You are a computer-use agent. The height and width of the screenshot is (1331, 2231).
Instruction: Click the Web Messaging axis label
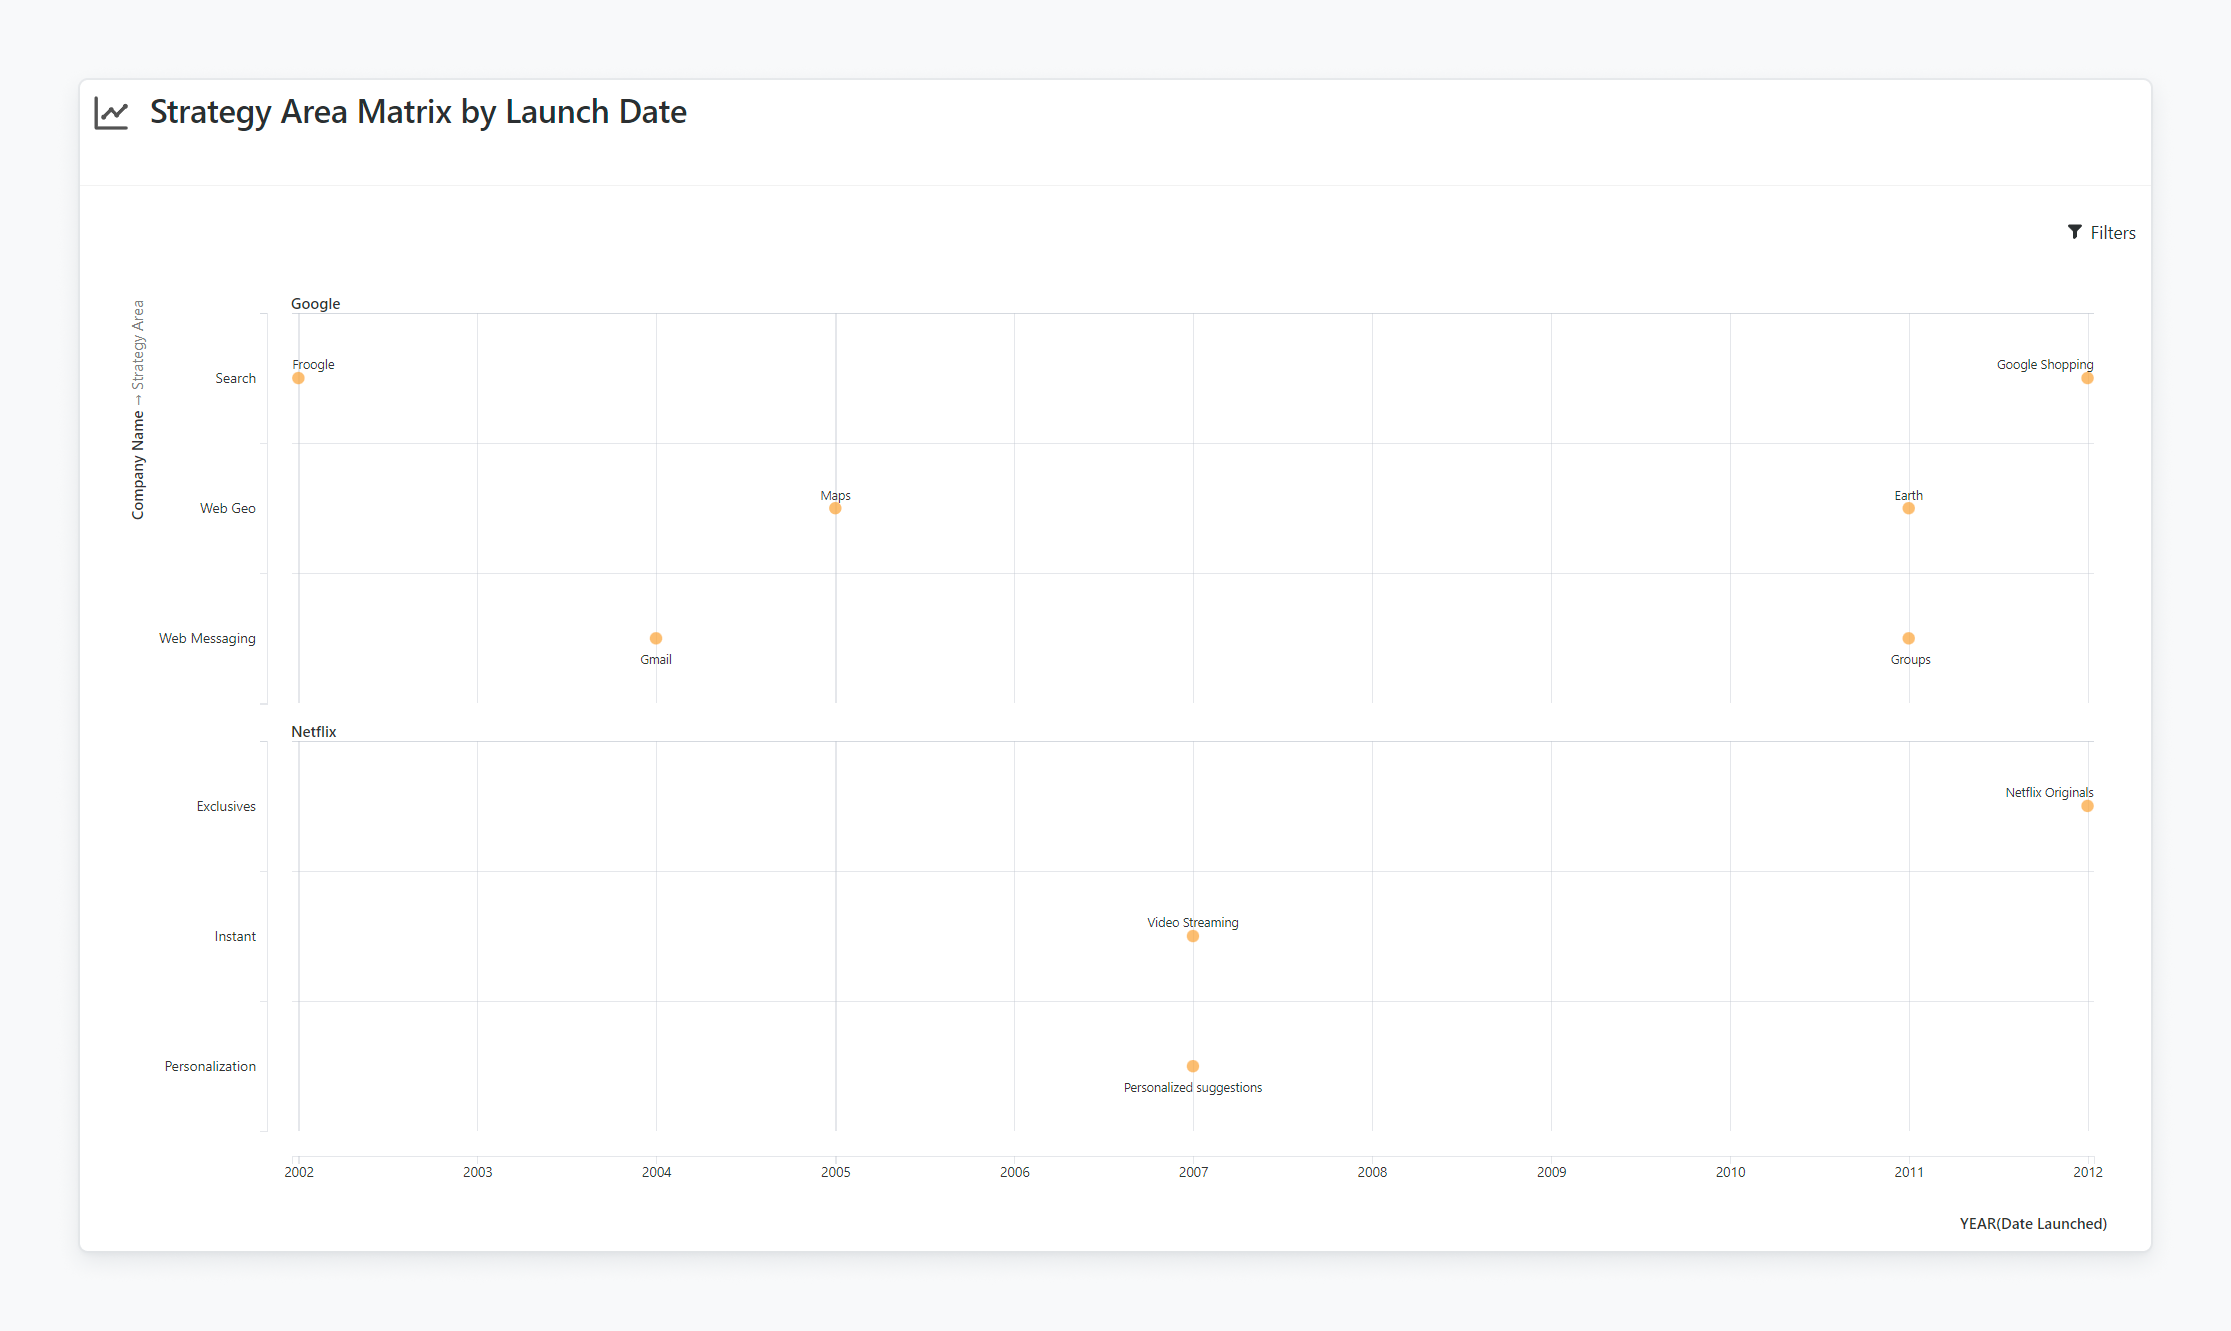click(x=207, y=638)
